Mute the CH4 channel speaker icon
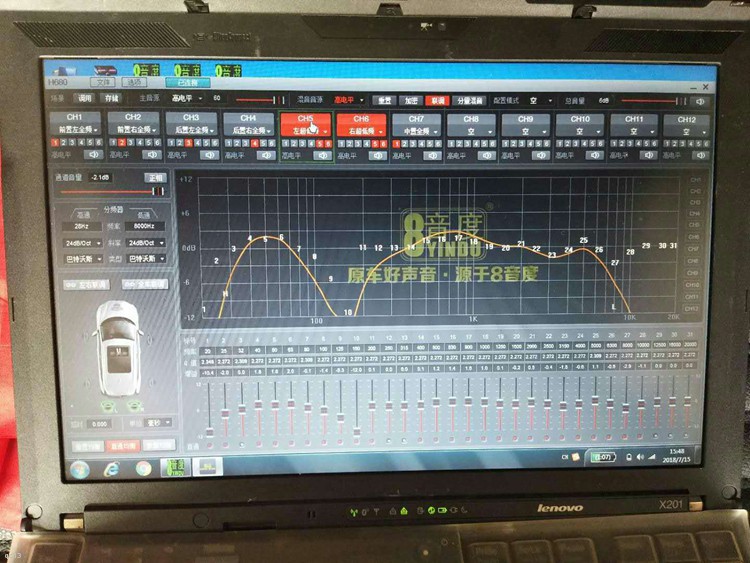750x563 pixels. pyautogui.click(x=266, y=155)
